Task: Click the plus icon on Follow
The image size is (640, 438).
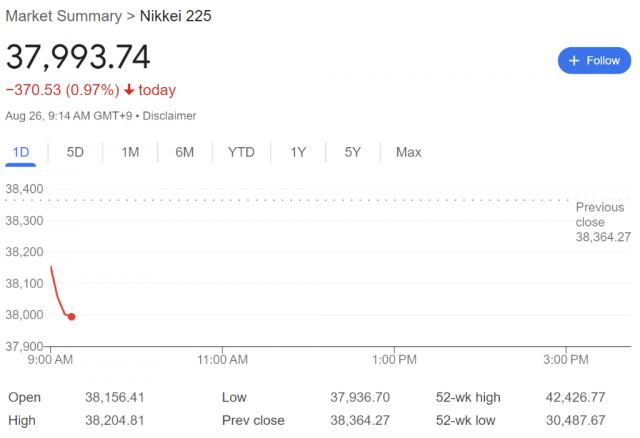Action: click(574, 61)
